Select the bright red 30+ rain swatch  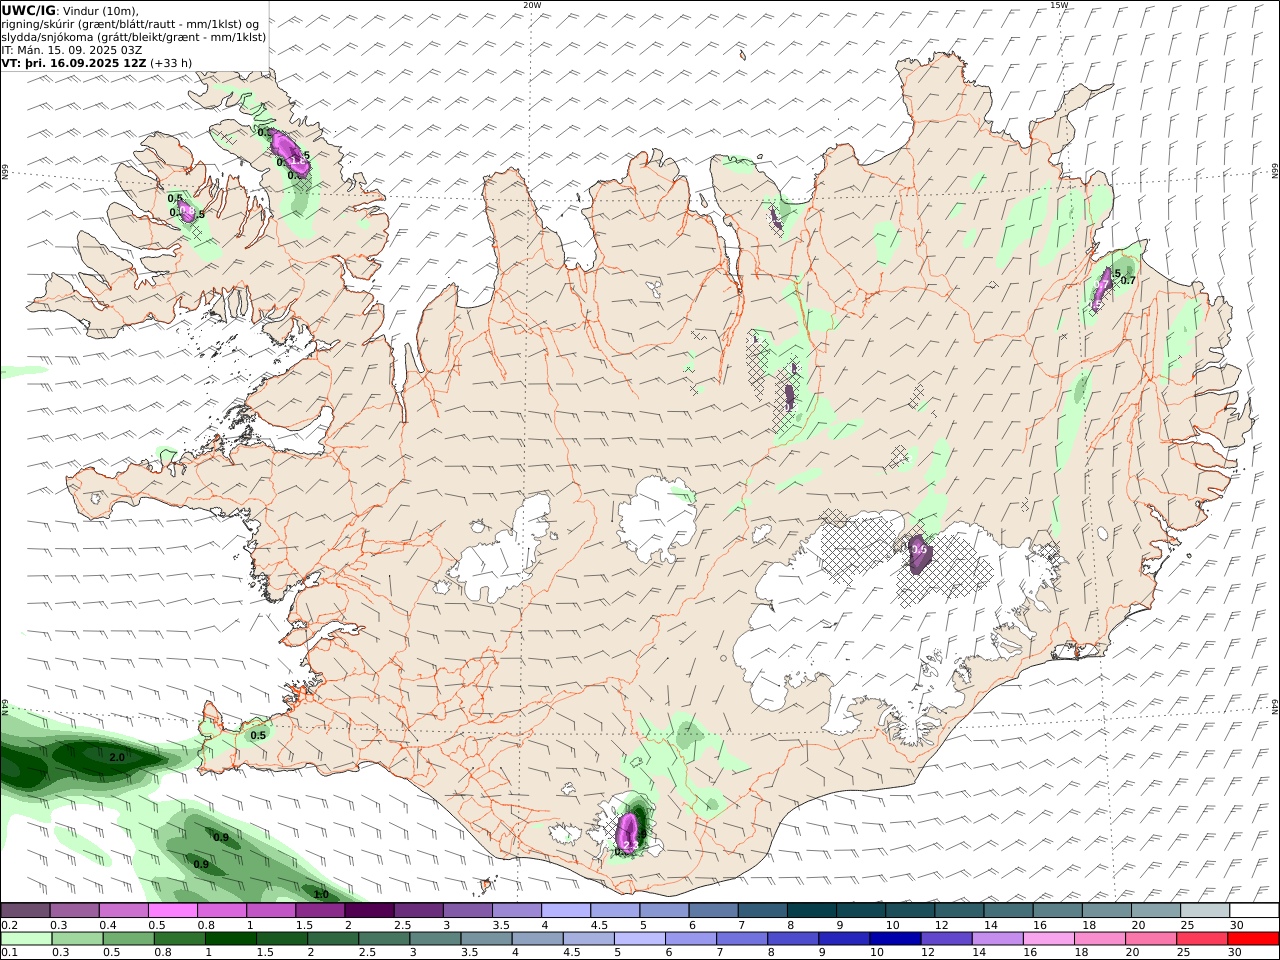tap(1252, 938)
